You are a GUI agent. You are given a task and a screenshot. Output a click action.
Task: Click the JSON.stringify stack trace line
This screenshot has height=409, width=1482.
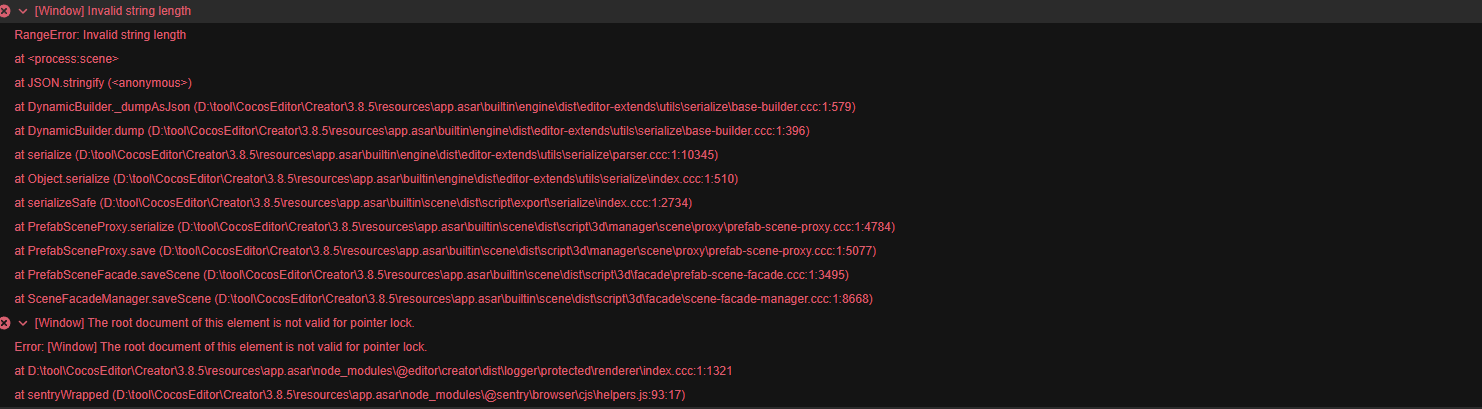[x=103, y=83]
